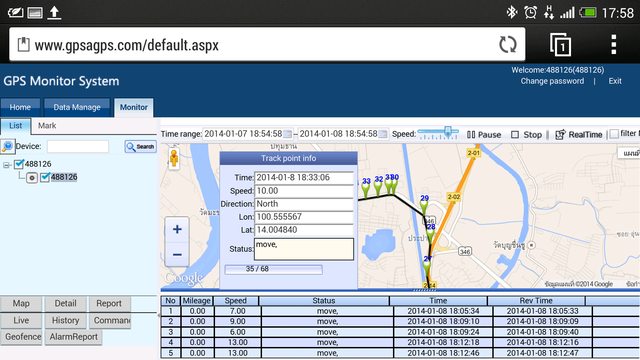The height and width of the screenshot is (360, 640).
Task: Enable the filter checkbox in toolbar
Action: click(614, 134)
